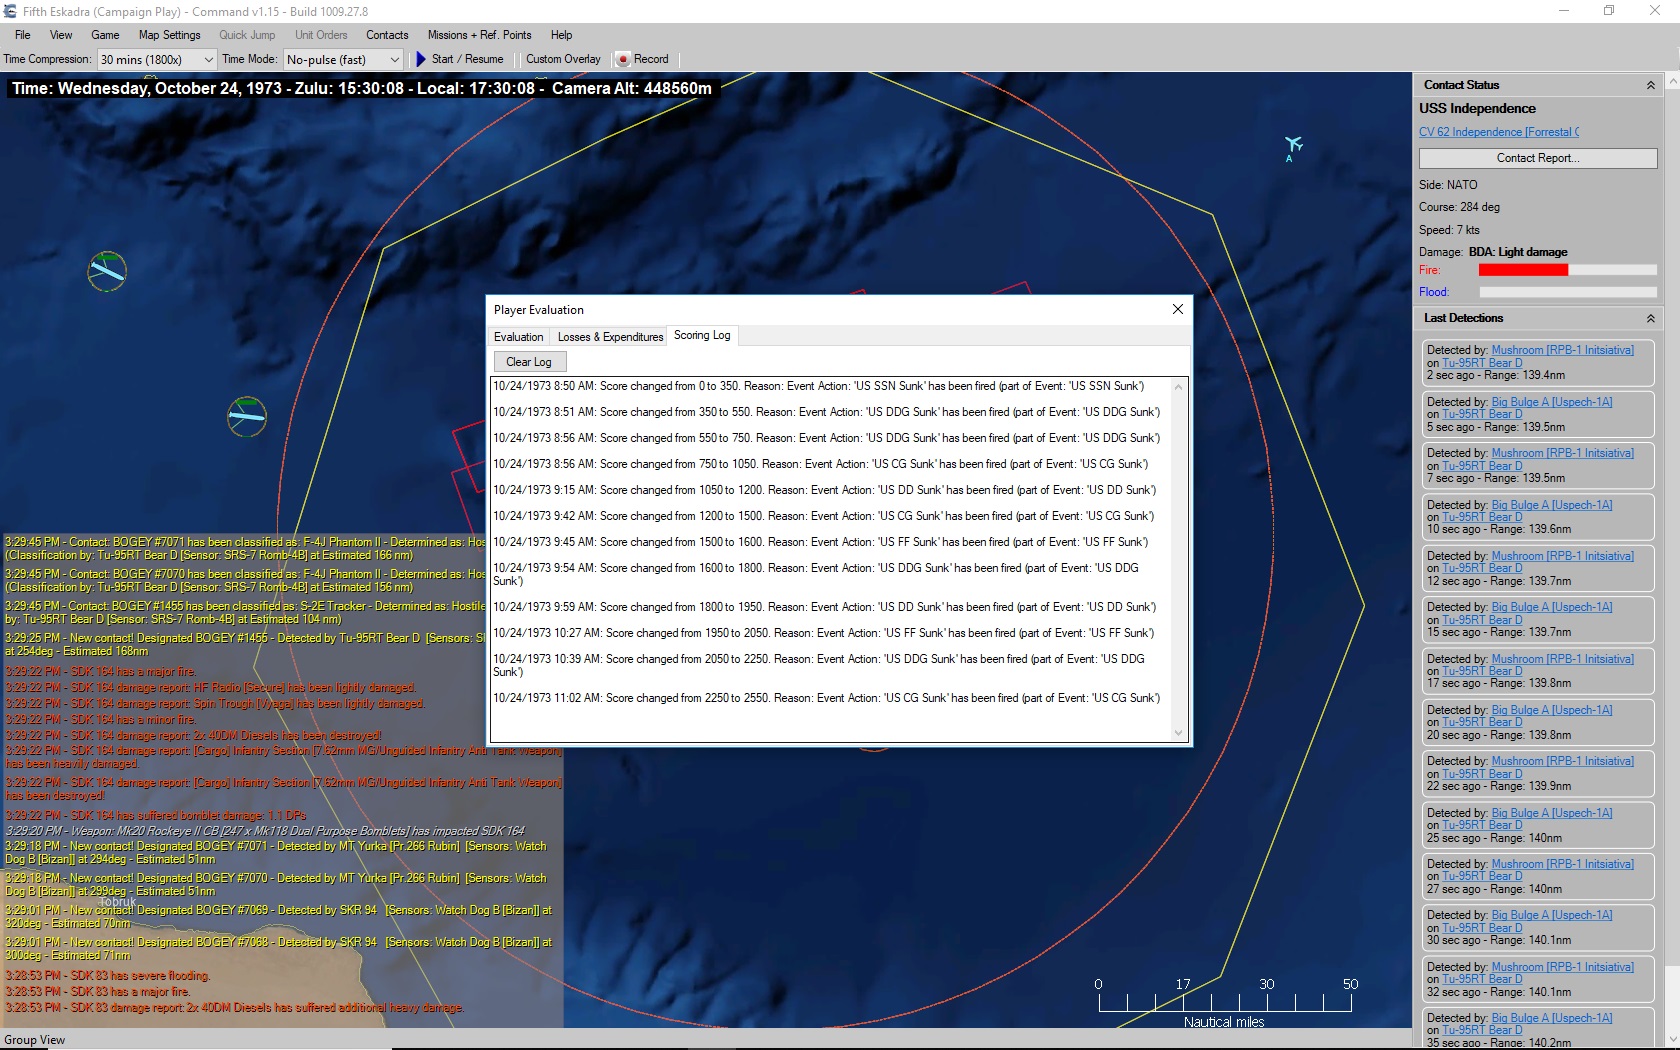
Task: Click Start / Resume to run the simulation
Action: click(459, 59)
